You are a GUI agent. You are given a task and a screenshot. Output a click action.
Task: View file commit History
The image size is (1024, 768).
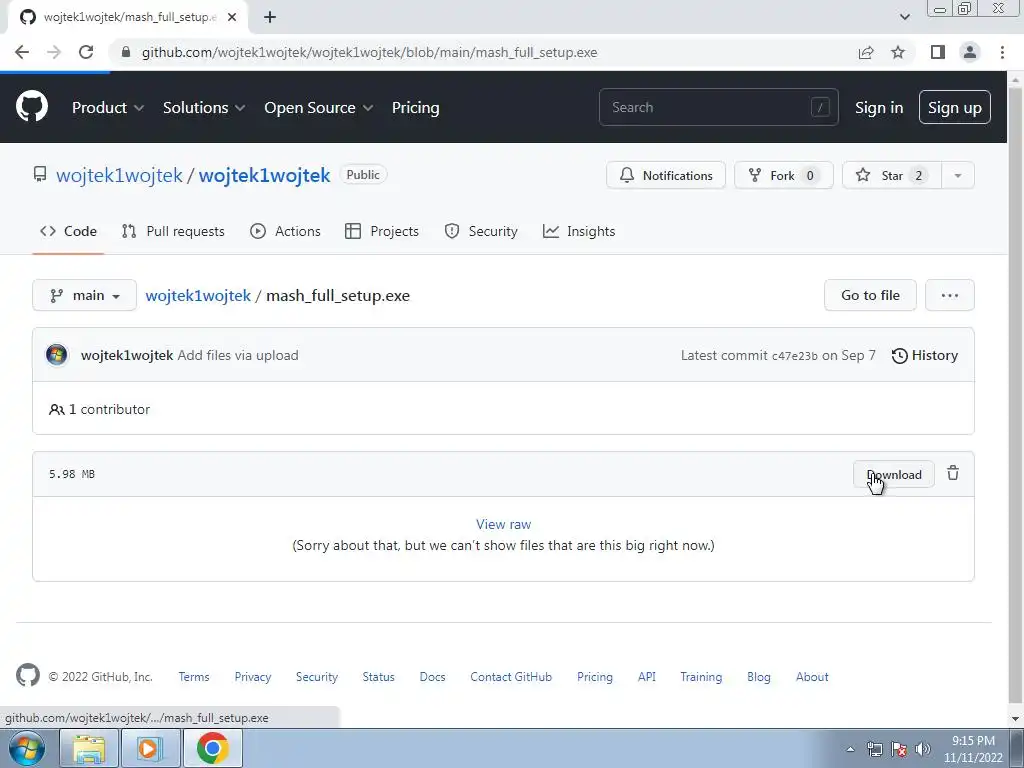click(924, 355)
